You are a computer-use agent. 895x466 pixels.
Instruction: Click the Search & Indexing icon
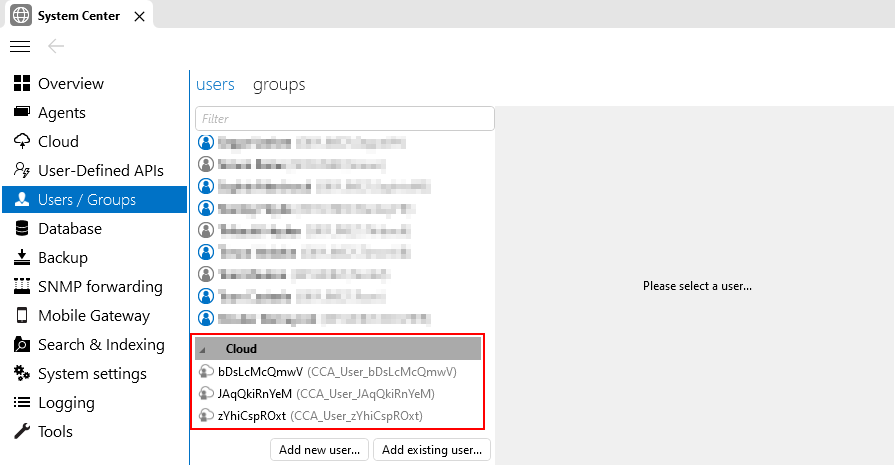22,344
